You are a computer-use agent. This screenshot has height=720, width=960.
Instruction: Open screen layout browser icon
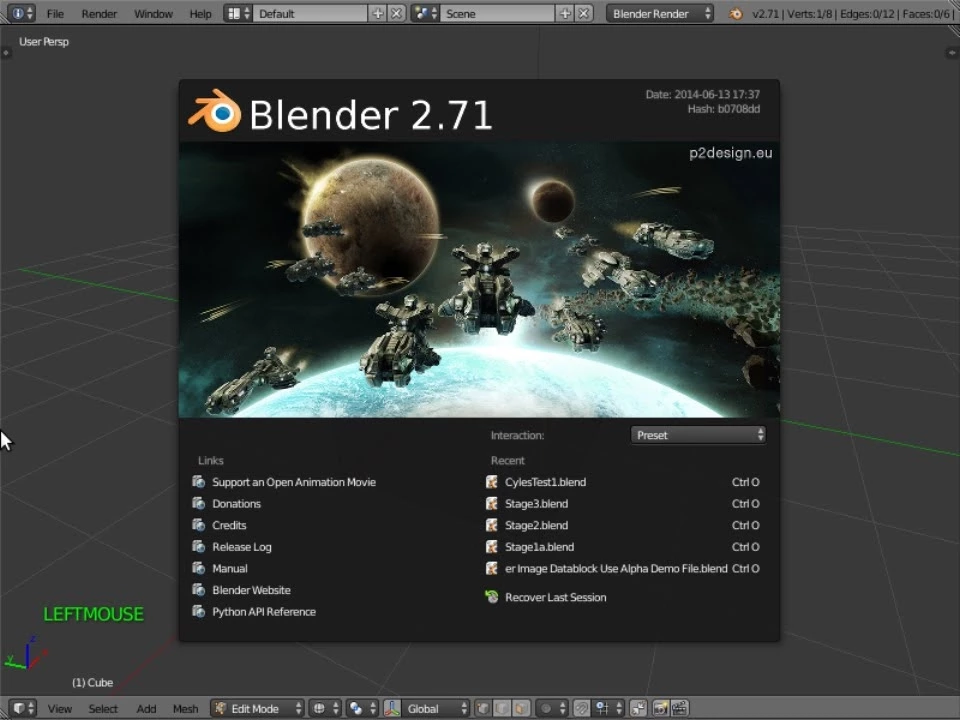tap(238, 13)
